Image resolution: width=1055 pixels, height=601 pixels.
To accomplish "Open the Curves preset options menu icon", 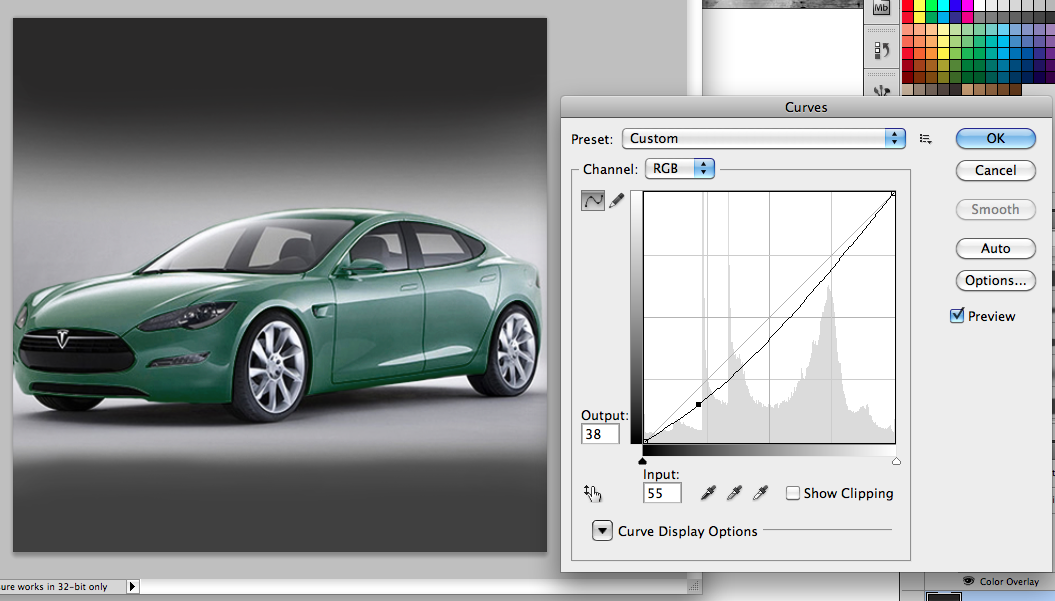I will click(x=926, y=139).
